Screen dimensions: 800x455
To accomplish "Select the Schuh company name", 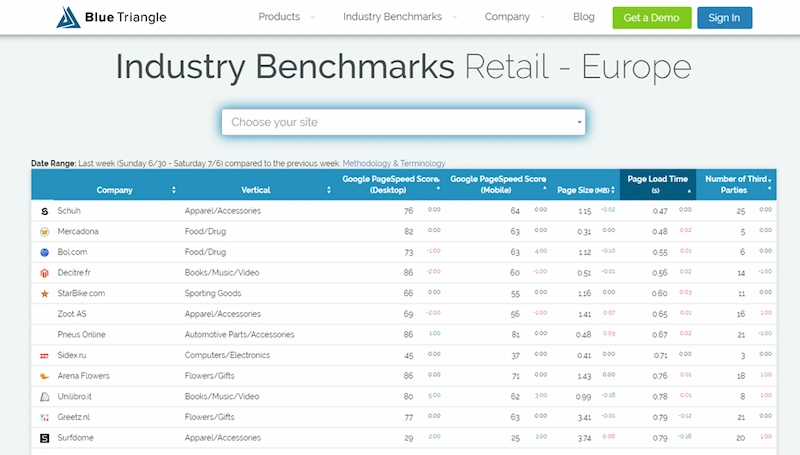I will pos(69,211).
